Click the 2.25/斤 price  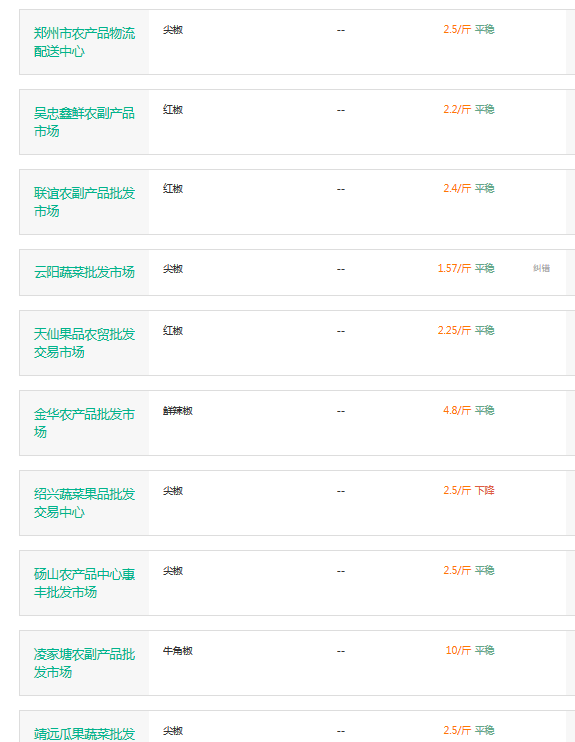[454, 330]
